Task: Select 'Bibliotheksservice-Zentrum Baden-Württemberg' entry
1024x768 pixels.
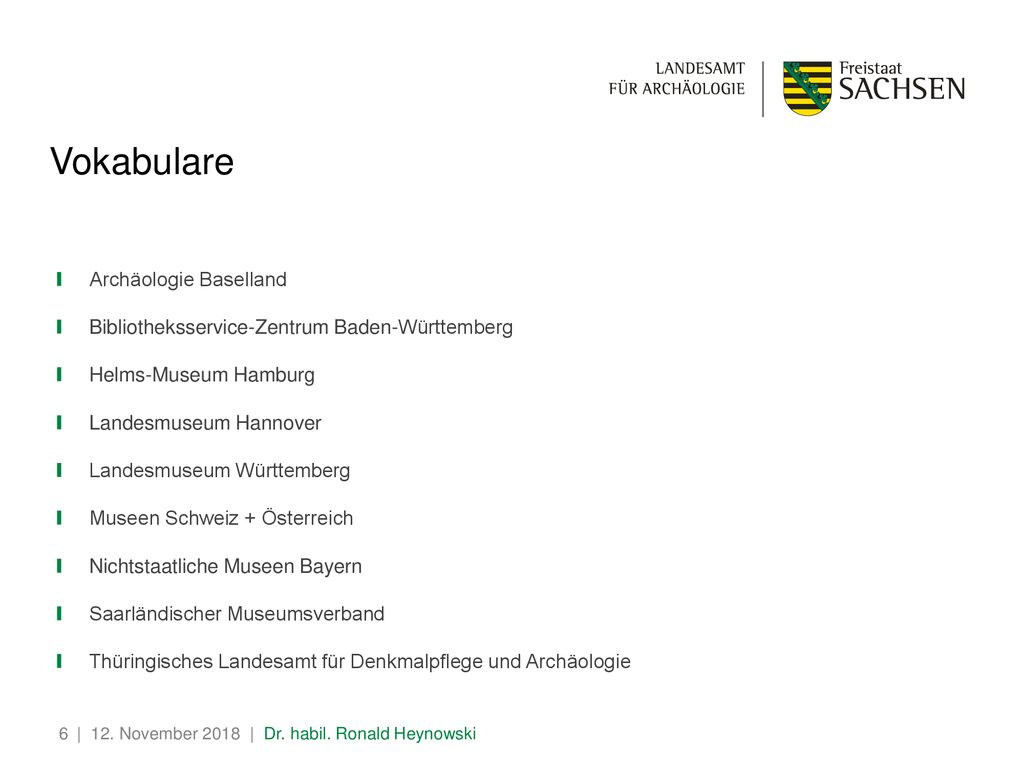Action: click(301, 327)
